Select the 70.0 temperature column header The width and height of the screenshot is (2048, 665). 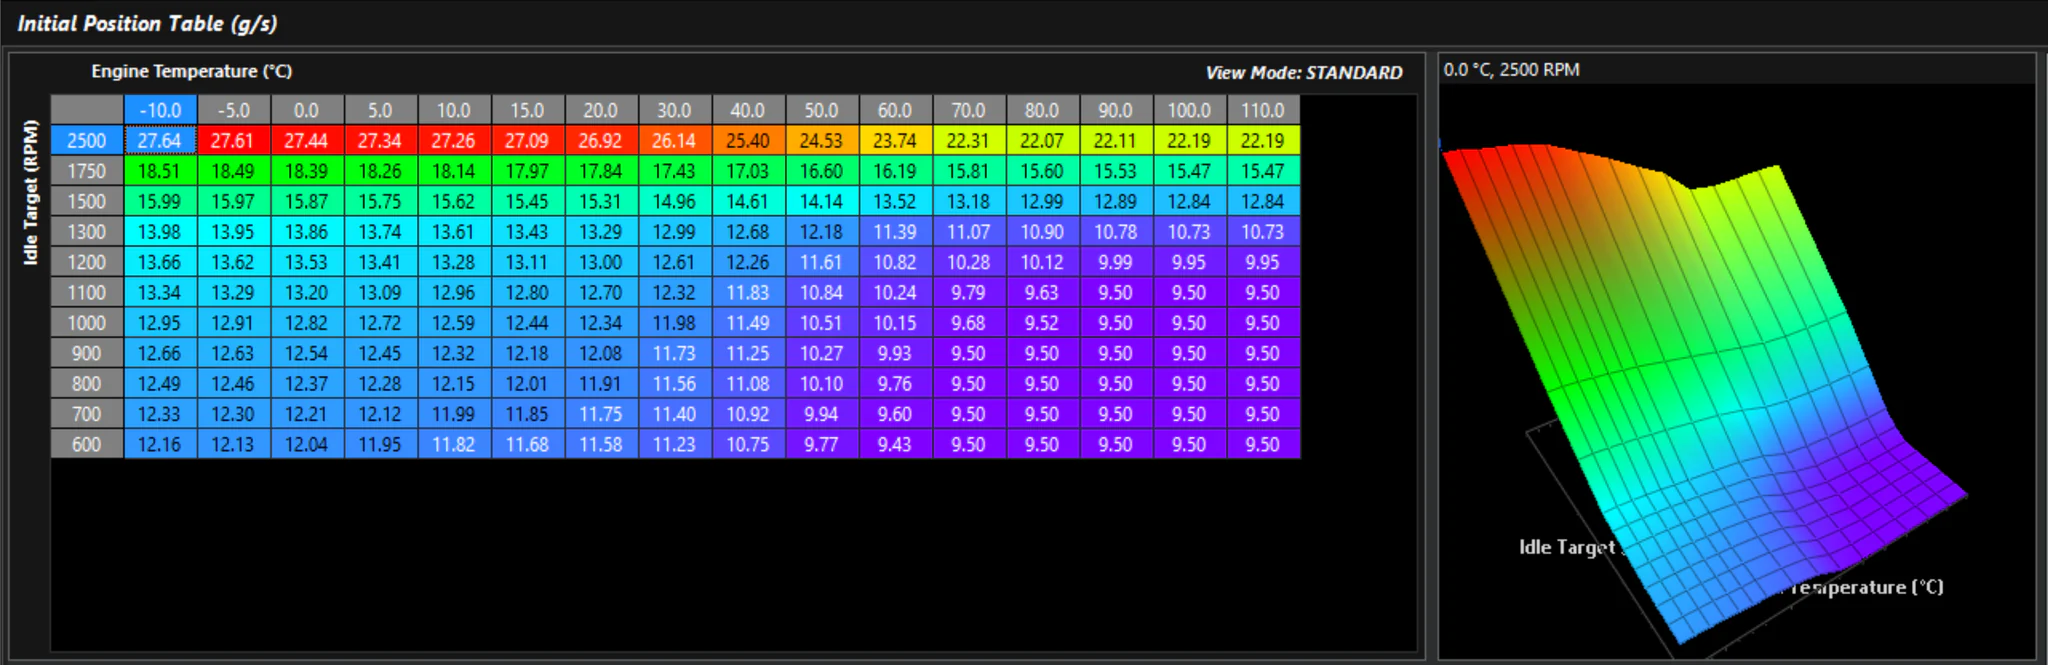tap(969, 110)
